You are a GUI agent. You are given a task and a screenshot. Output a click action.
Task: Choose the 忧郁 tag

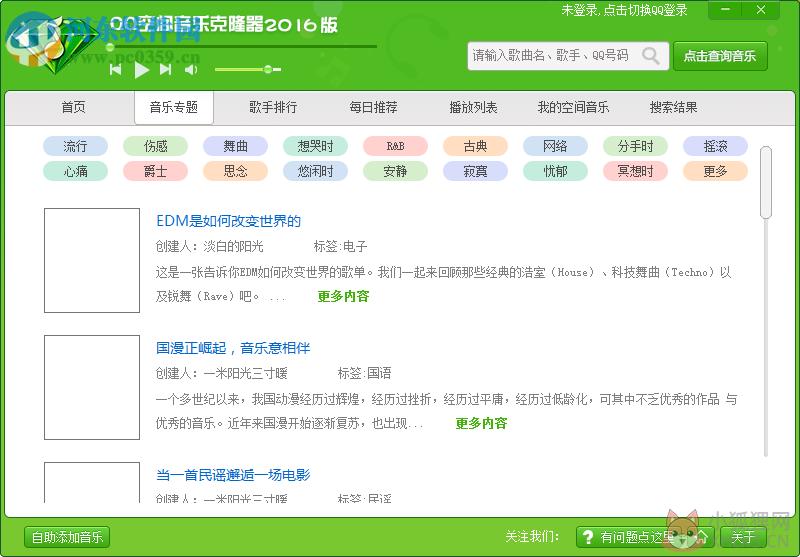555,171
